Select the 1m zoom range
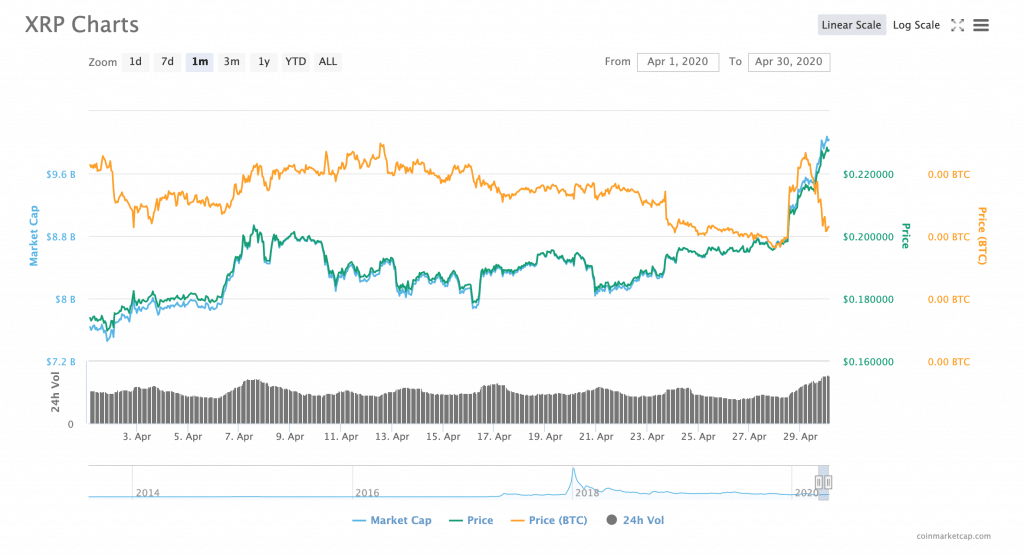The height and width of the screenshot is (557, 1024). [199, 62]
